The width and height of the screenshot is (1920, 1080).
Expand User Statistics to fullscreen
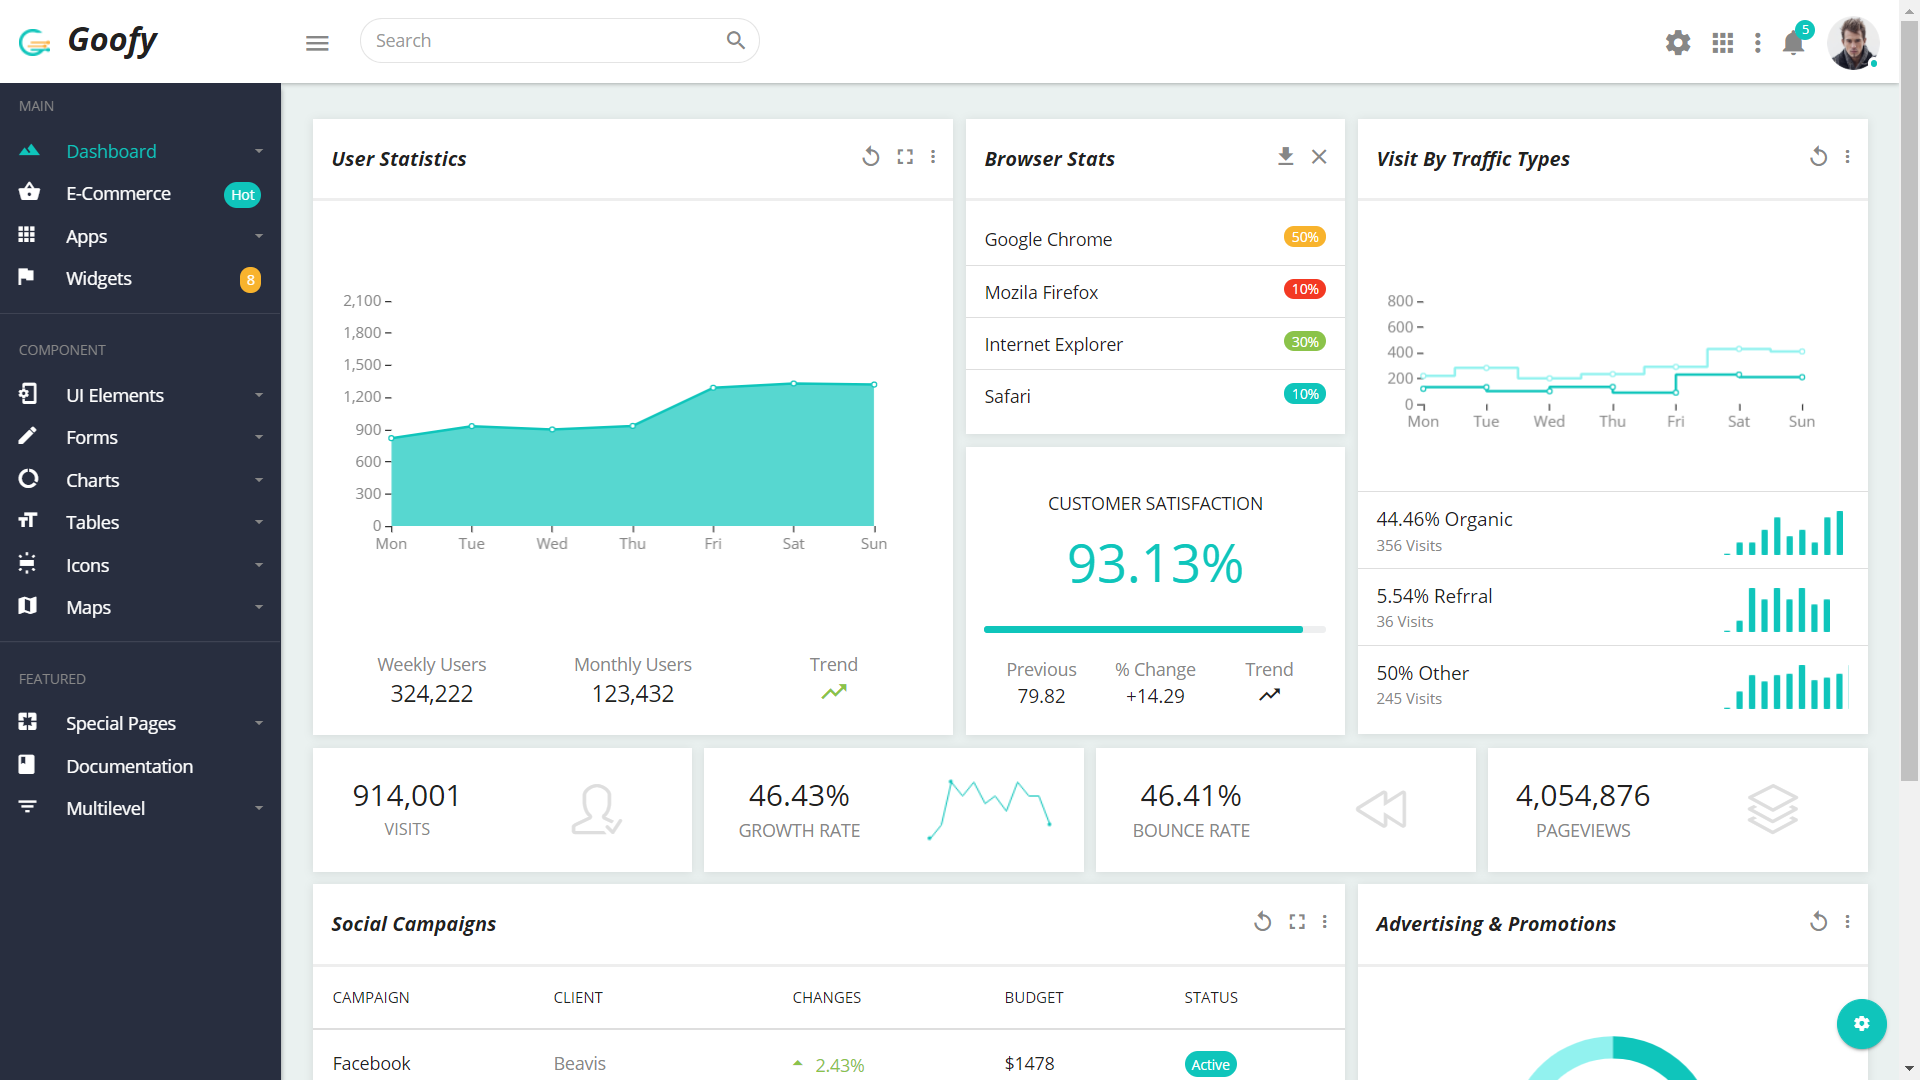[905, 157]
